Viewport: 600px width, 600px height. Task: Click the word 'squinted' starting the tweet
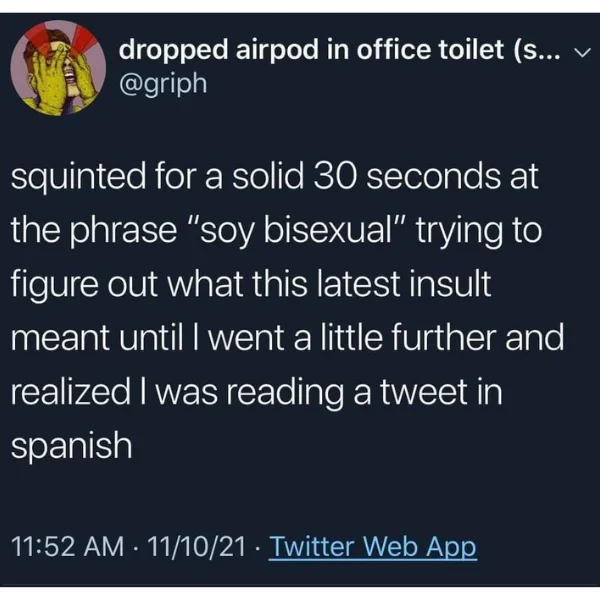click(78, 178)
